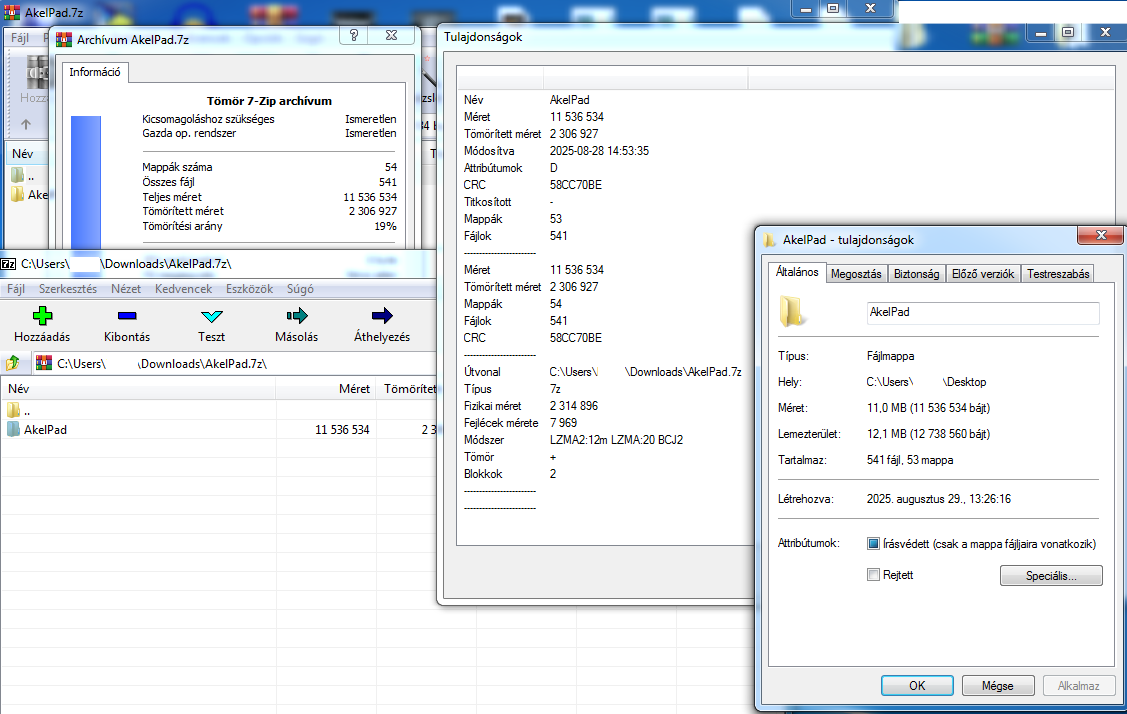This screenshot has width=1127, height=714.
Task: Click the 7z icon in the 7-Zip title bar
Action: click(9, 264)
